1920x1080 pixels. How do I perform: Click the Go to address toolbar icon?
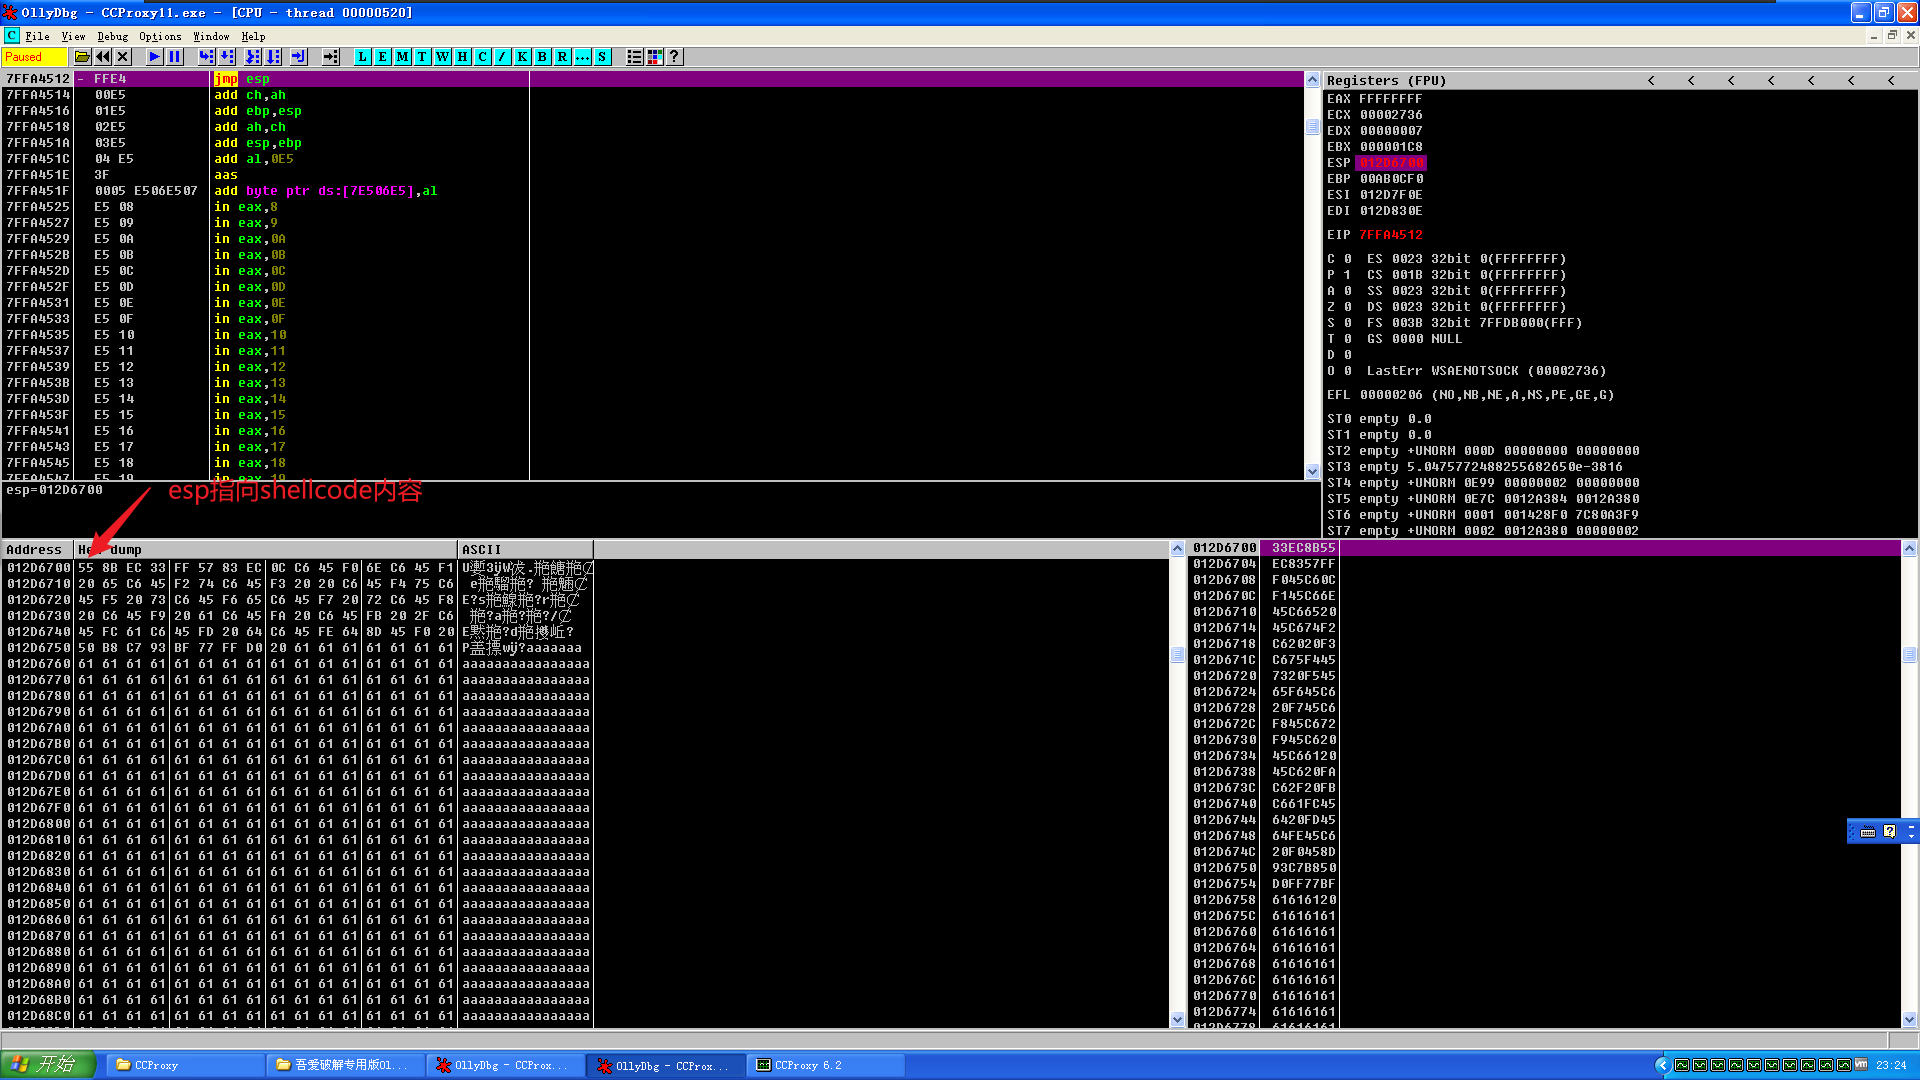tap(330, 57)
